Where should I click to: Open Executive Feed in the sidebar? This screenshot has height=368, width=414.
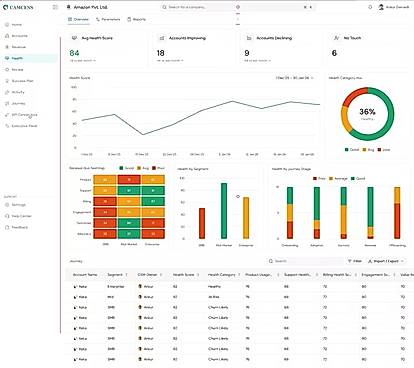pyautogui.click(x=24, y=126)
